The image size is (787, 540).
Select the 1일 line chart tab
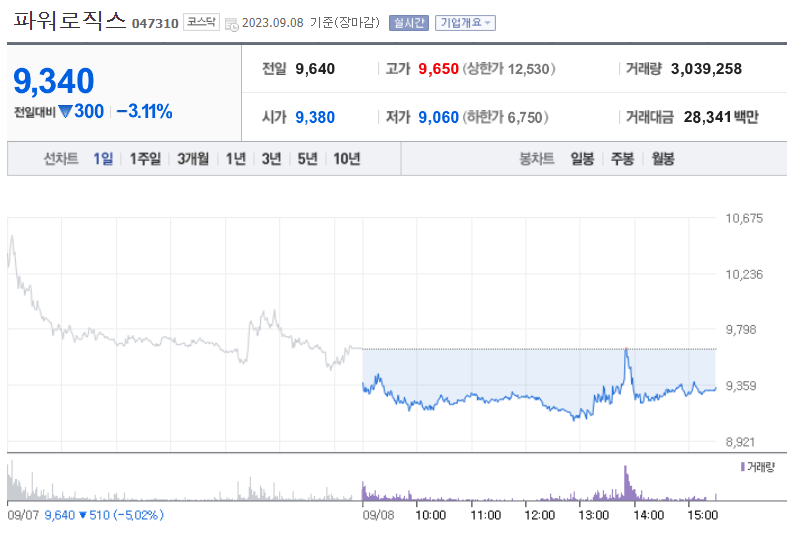(103, 159)
